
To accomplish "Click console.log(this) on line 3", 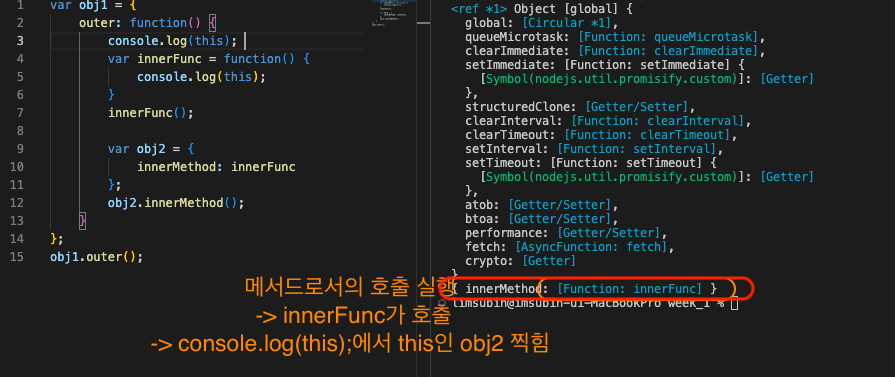I will (172, 41).
